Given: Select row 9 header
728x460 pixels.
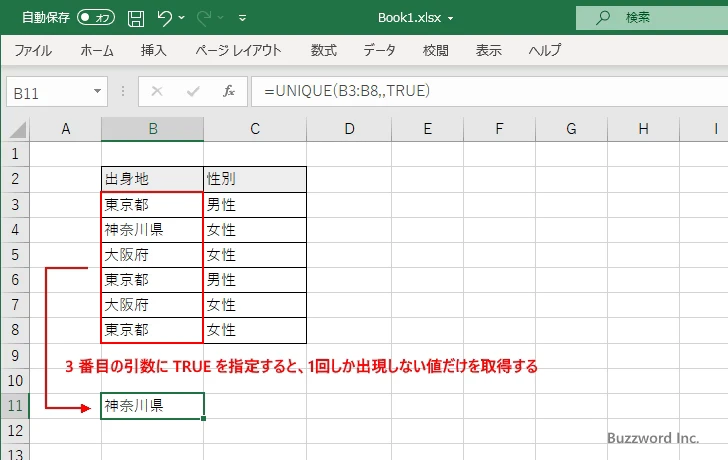Looking at the screenshot, I should point(15,356).
